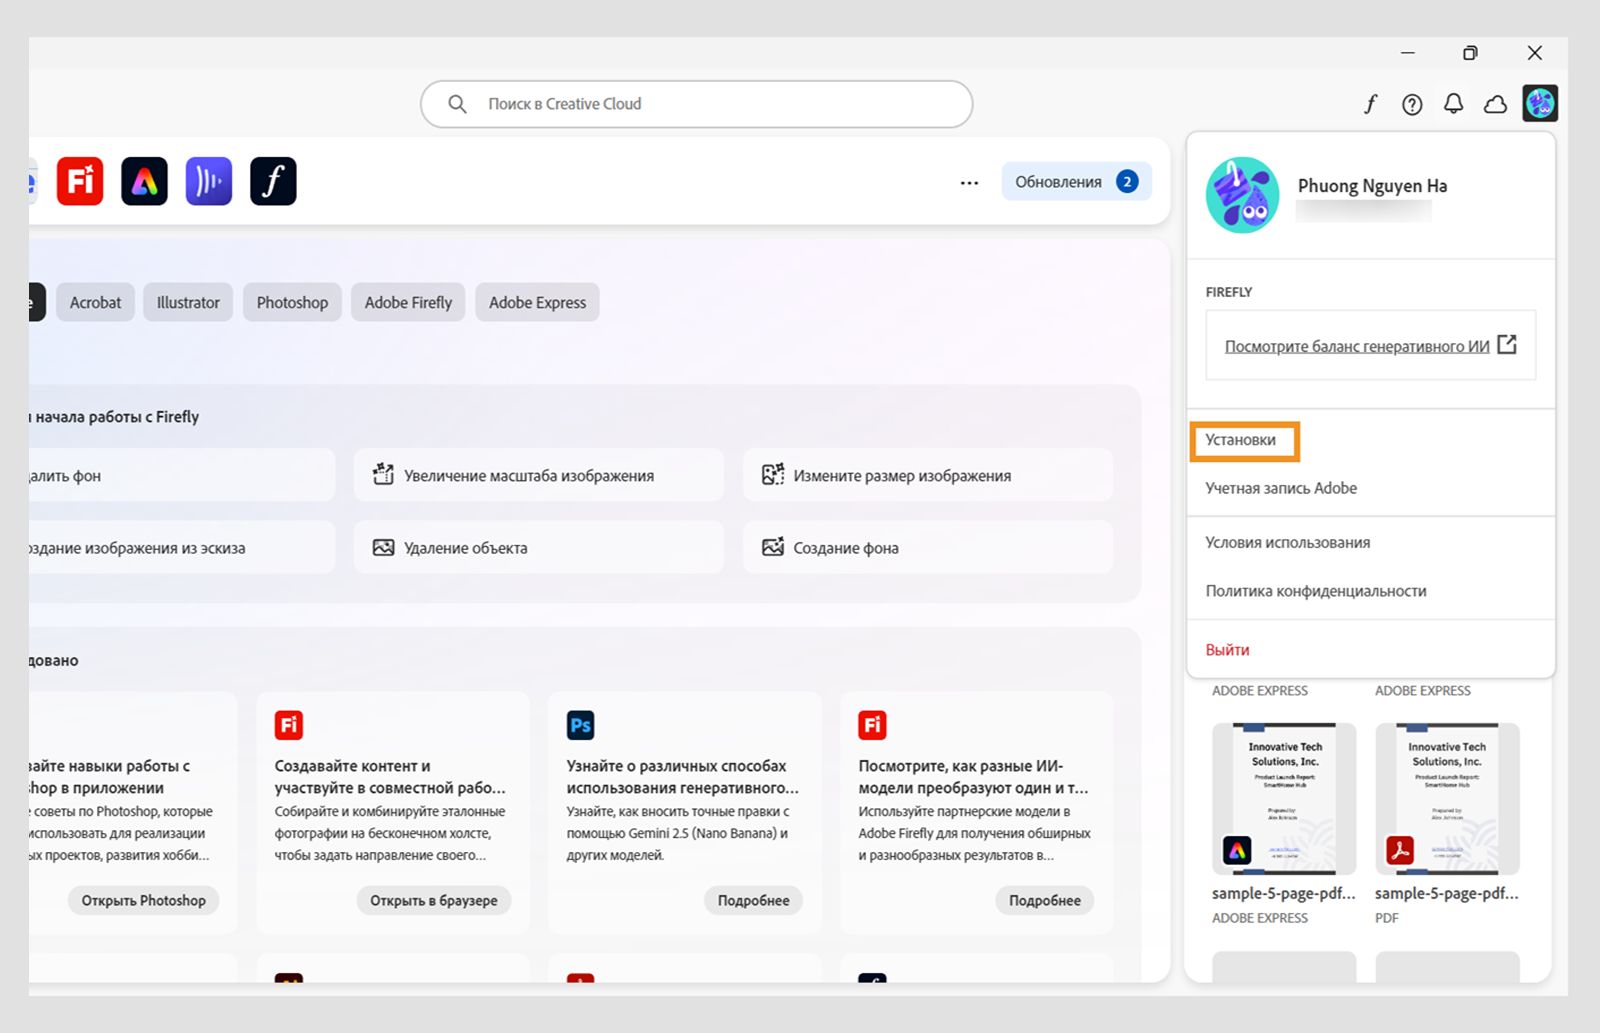This screenshot has width=1600, height=1033.
Task: Choose Удаление объекта action
Action: (x=538, y=547)
